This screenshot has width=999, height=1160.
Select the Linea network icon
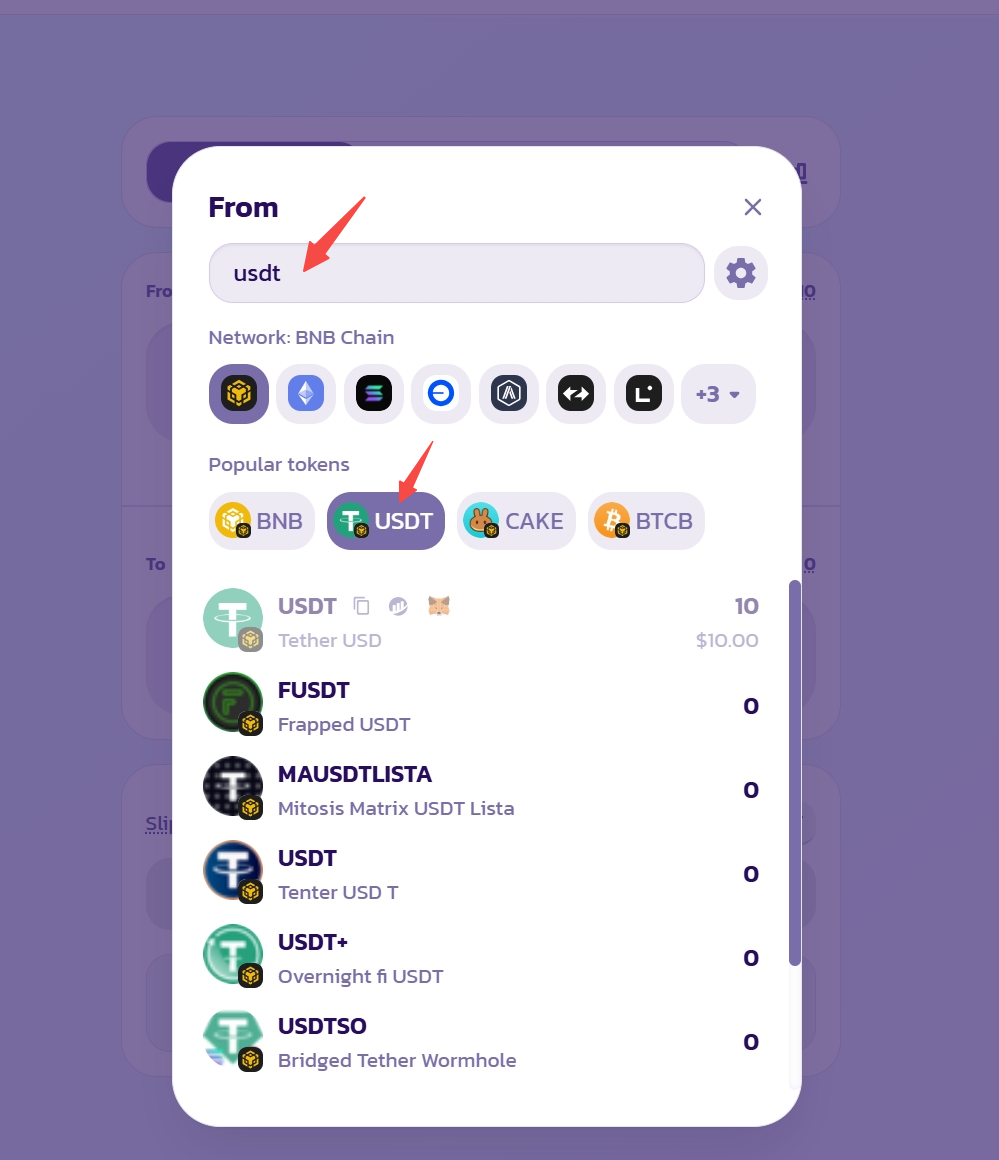[644, 394]
